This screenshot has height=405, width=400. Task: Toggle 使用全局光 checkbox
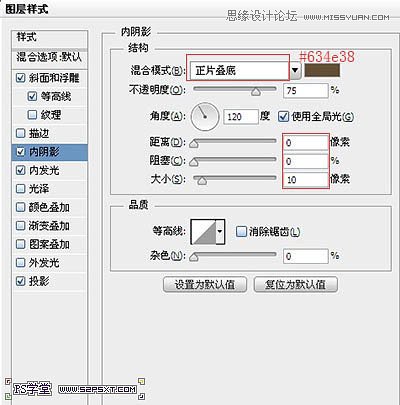tap(283, 117)
